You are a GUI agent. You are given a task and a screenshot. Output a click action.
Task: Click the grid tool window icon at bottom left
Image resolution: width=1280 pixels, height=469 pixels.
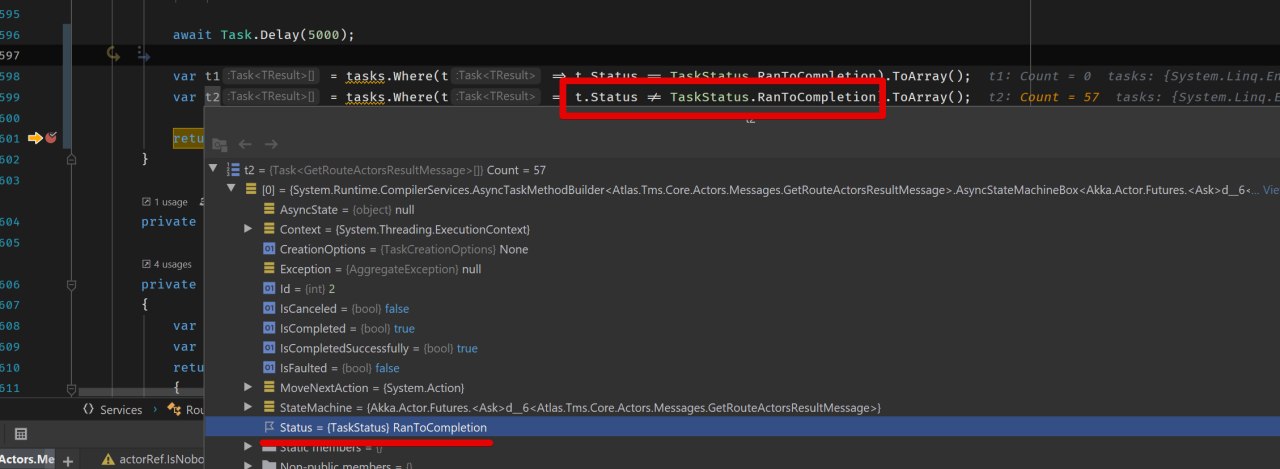point(20,434)
